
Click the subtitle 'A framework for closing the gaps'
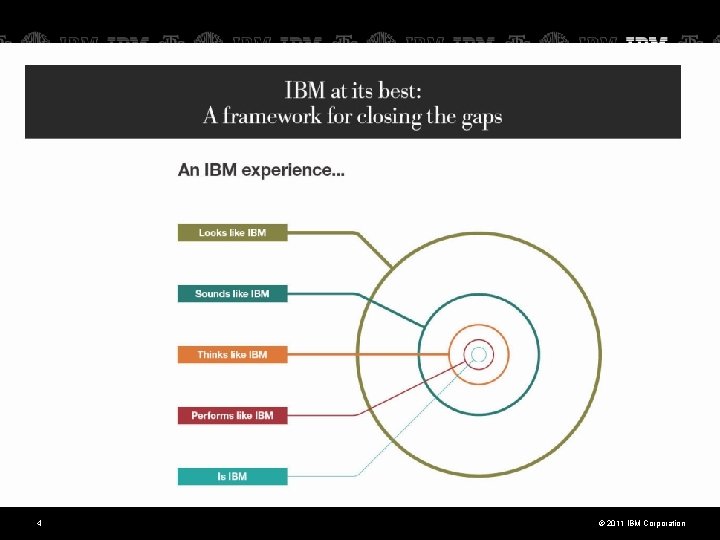[x=353, y=116]
